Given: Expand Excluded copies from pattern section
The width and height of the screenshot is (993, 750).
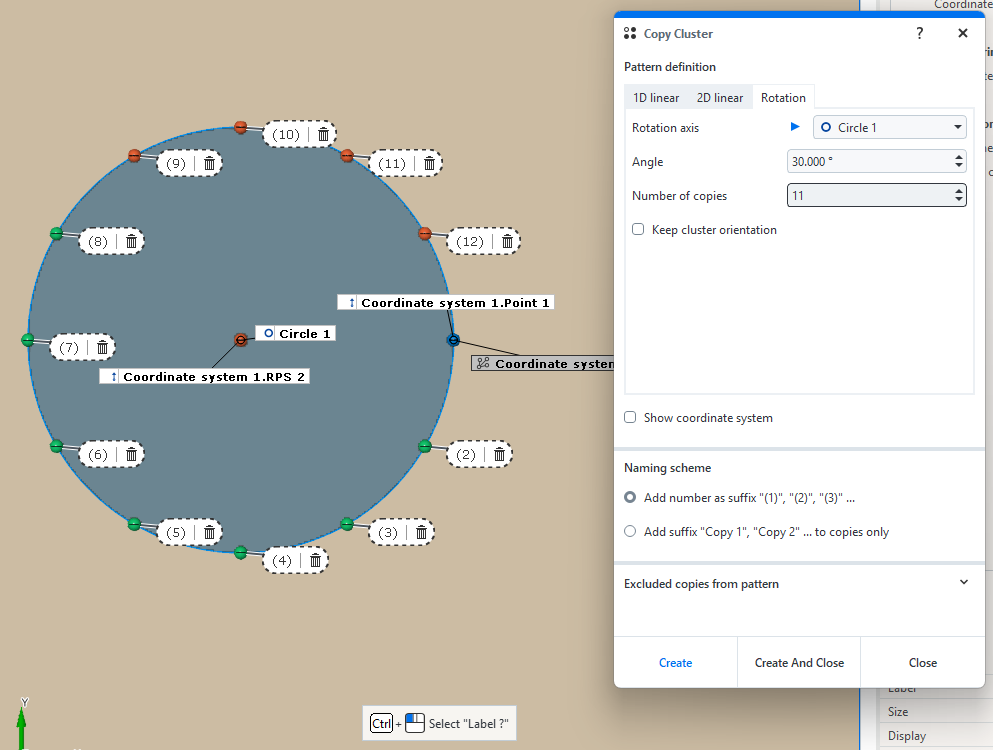Looking at the screenshot, I should pos(963,582).
